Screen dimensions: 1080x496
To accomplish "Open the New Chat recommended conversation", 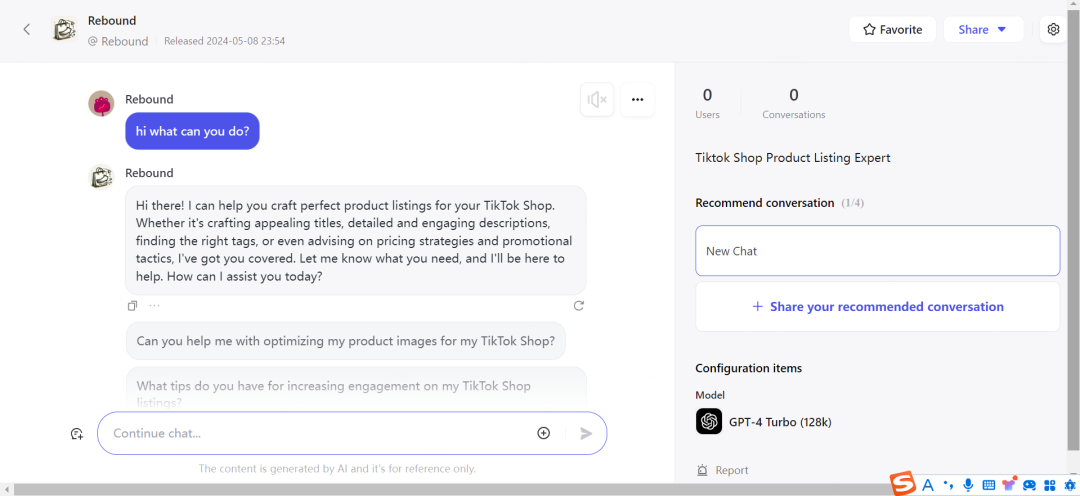I will click(x=878, y=251).
